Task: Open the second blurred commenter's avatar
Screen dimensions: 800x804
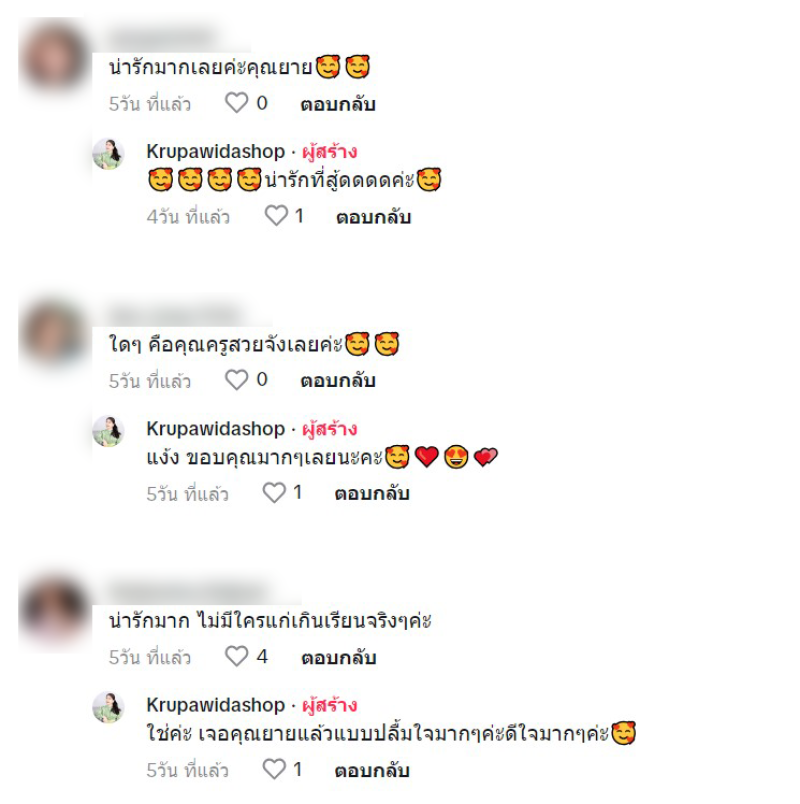Action: [54, 334]
